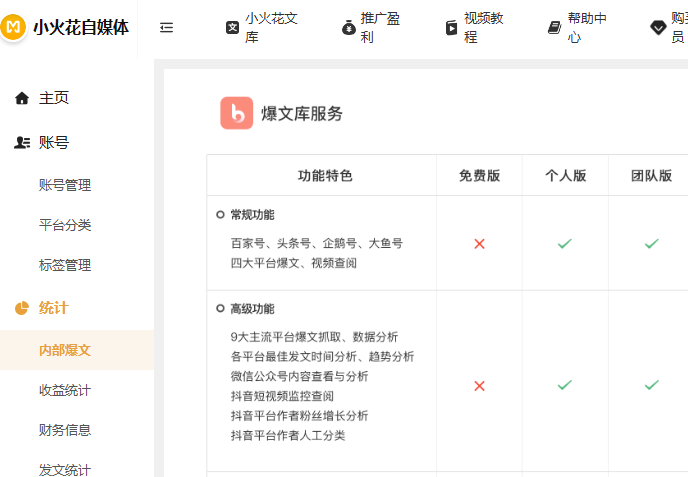Click the 团队版 column header

click(x=651, y=176)
